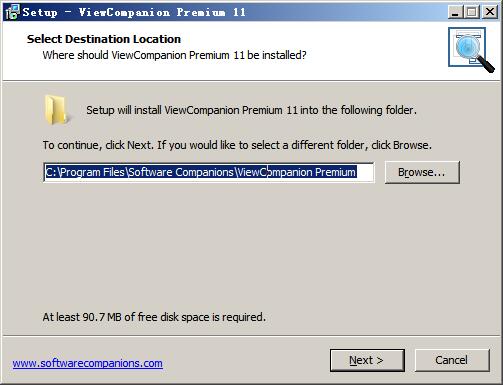Click the yellow folder icon
This screenshot has height=385, width=503.
click(x=57, y=110)
